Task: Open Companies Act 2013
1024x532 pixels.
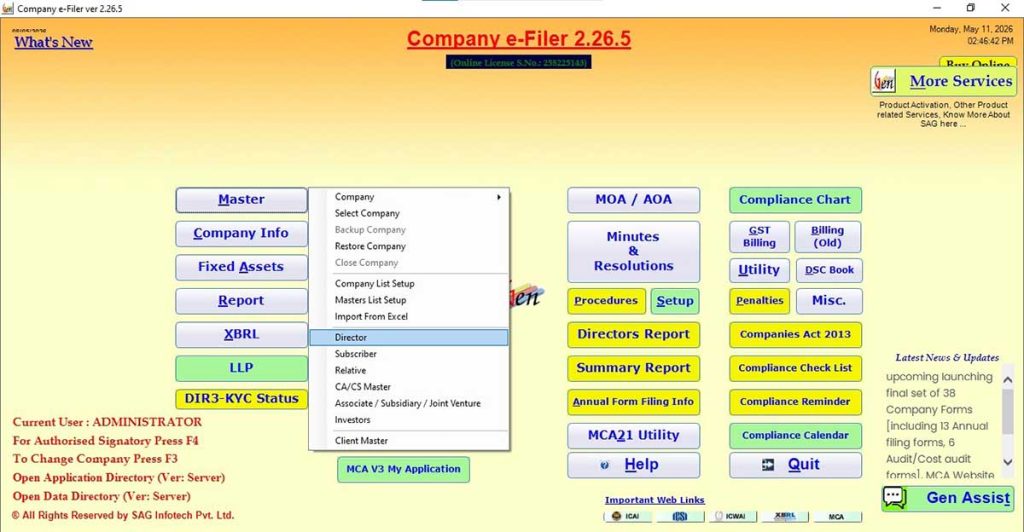Action: pyautogui.click(x=795, y=334)
